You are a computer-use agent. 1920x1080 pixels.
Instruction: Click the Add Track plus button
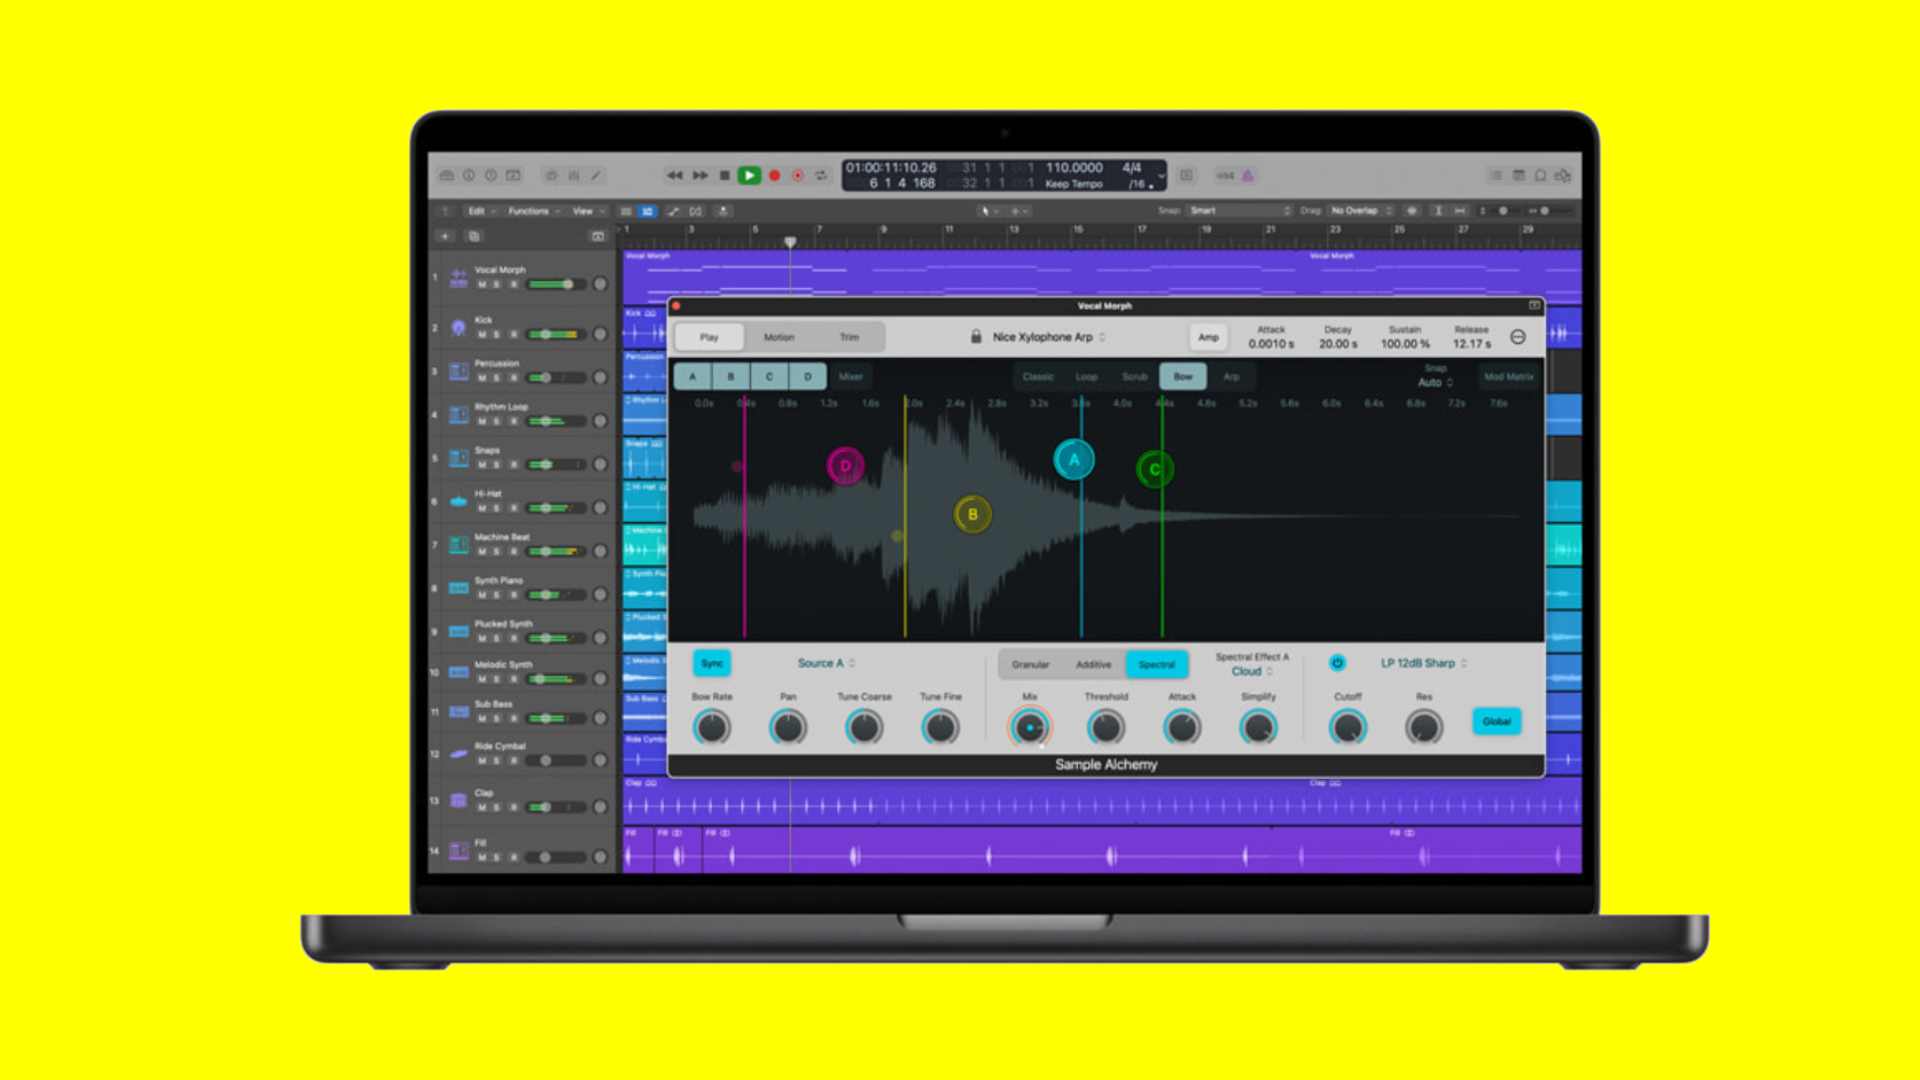pyautogui.click(x=445, y=237)
